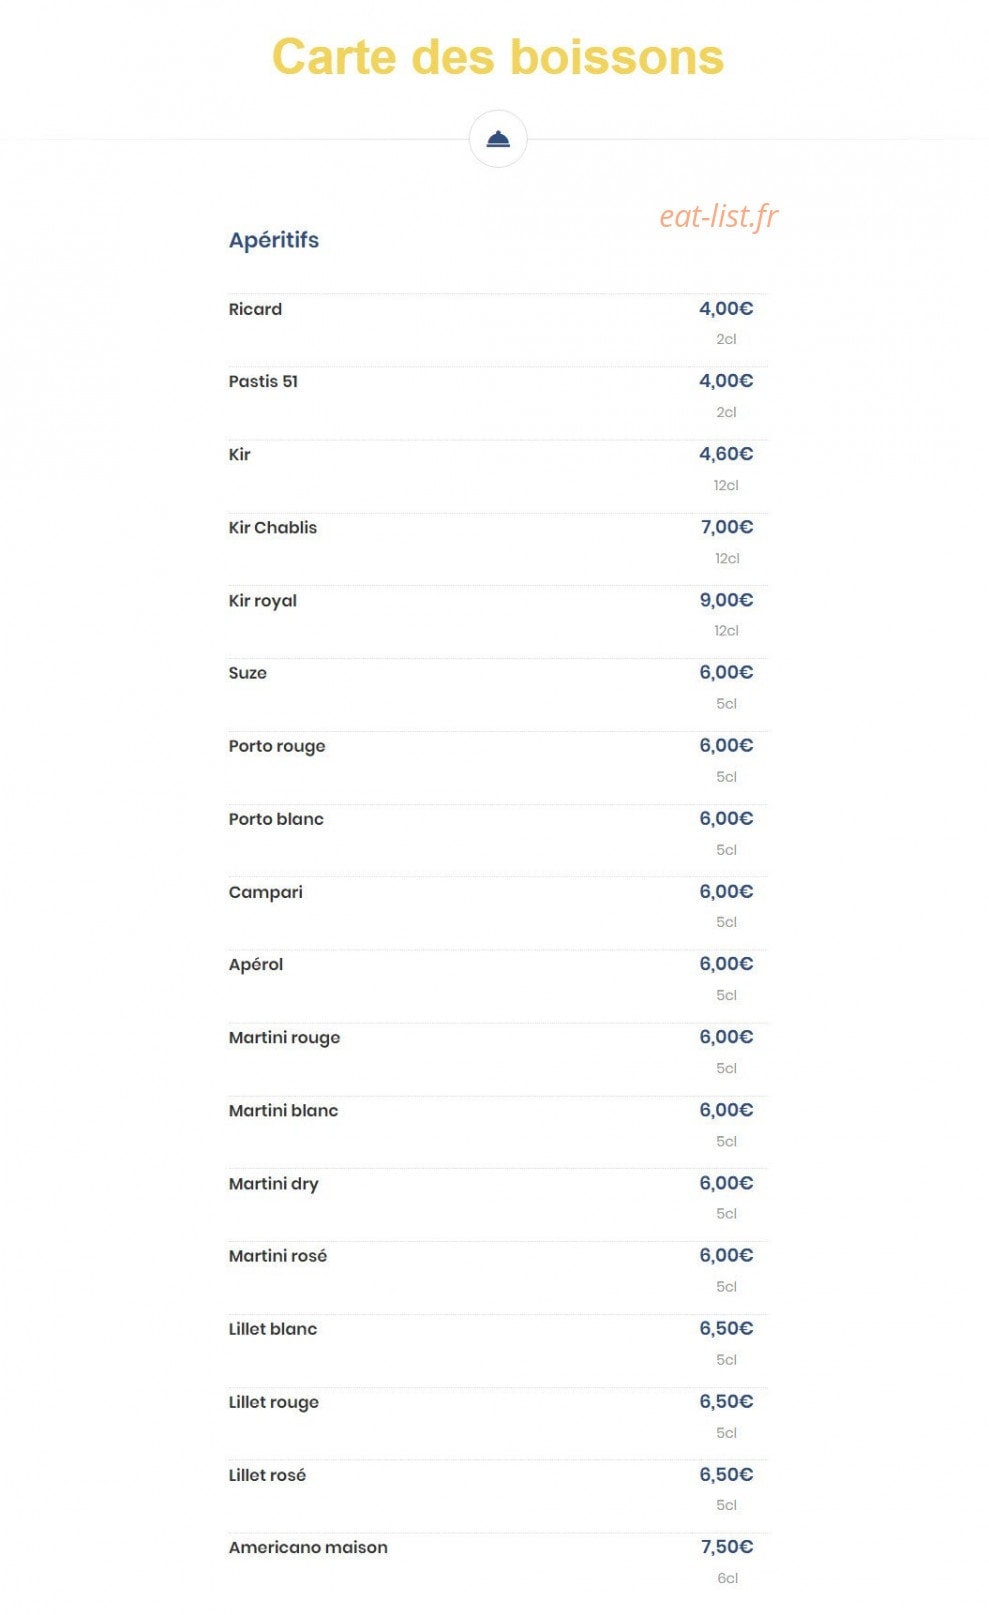Viewport: 989px width, 1615px height.
Task: Select the Martini rouge item
Action: (x=285, y=1038)
